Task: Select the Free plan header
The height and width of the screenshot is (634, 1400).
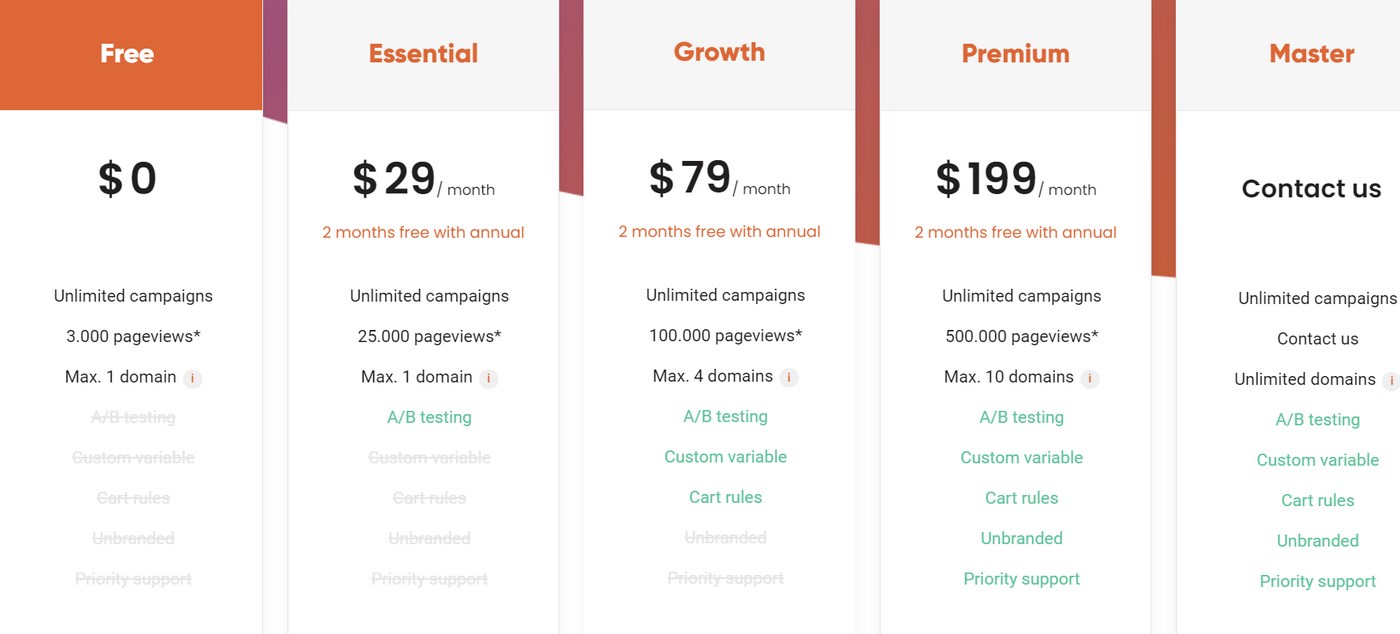Action: coord(127,54)
